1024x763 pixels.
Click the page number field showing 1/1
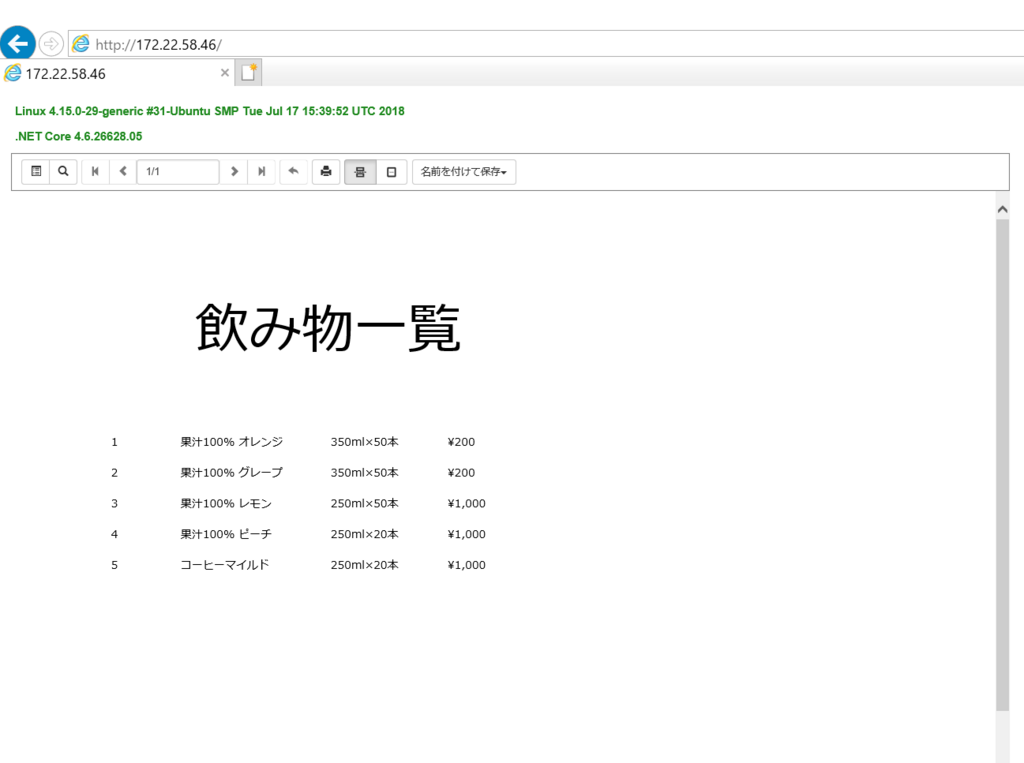(x=178, y=172)
